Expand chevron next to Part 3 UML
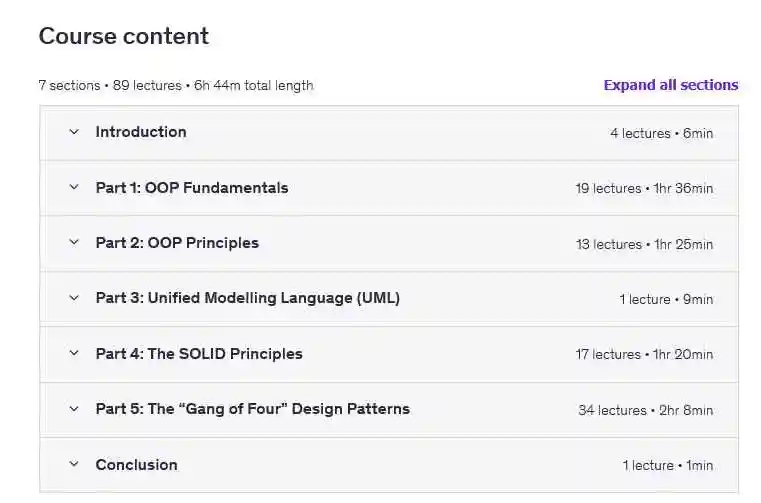Viewport: 761px width, 503px height. pos(73,298)
